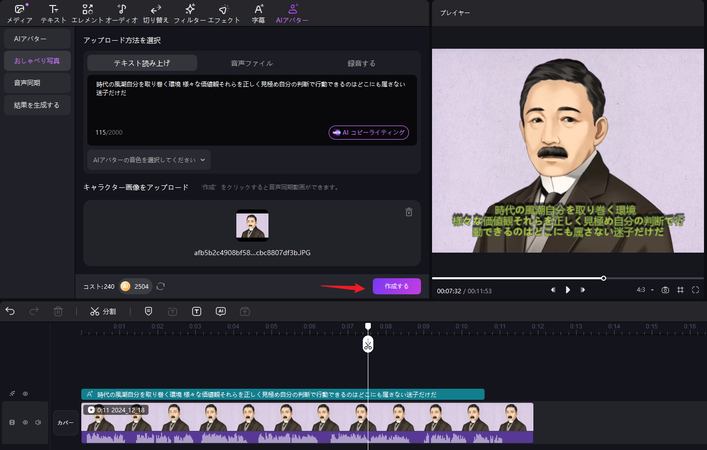The image size is (707, 450).
Task: Click the 分割 split scissors tool
Action: pos(103,311)
